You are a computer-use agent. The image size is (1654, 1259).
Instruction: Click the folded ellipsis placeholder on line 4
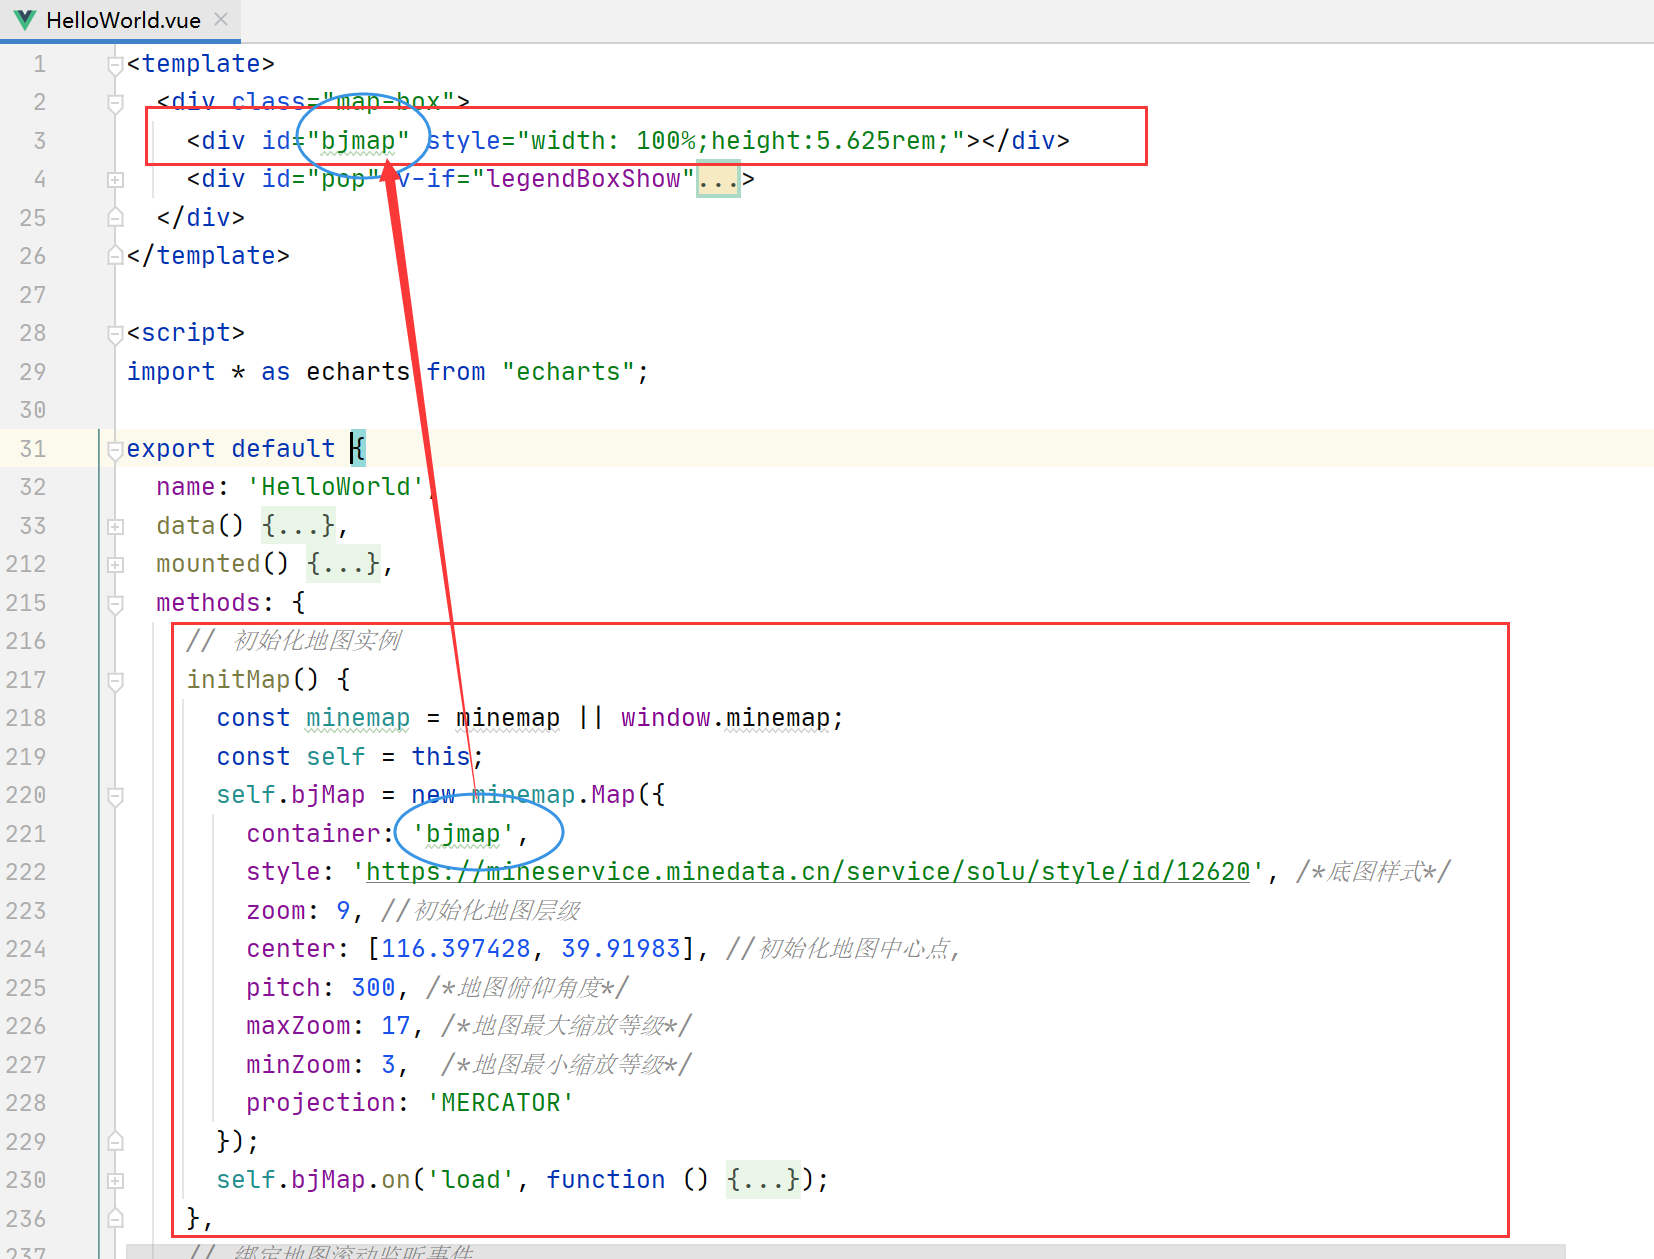pos(717,178)
